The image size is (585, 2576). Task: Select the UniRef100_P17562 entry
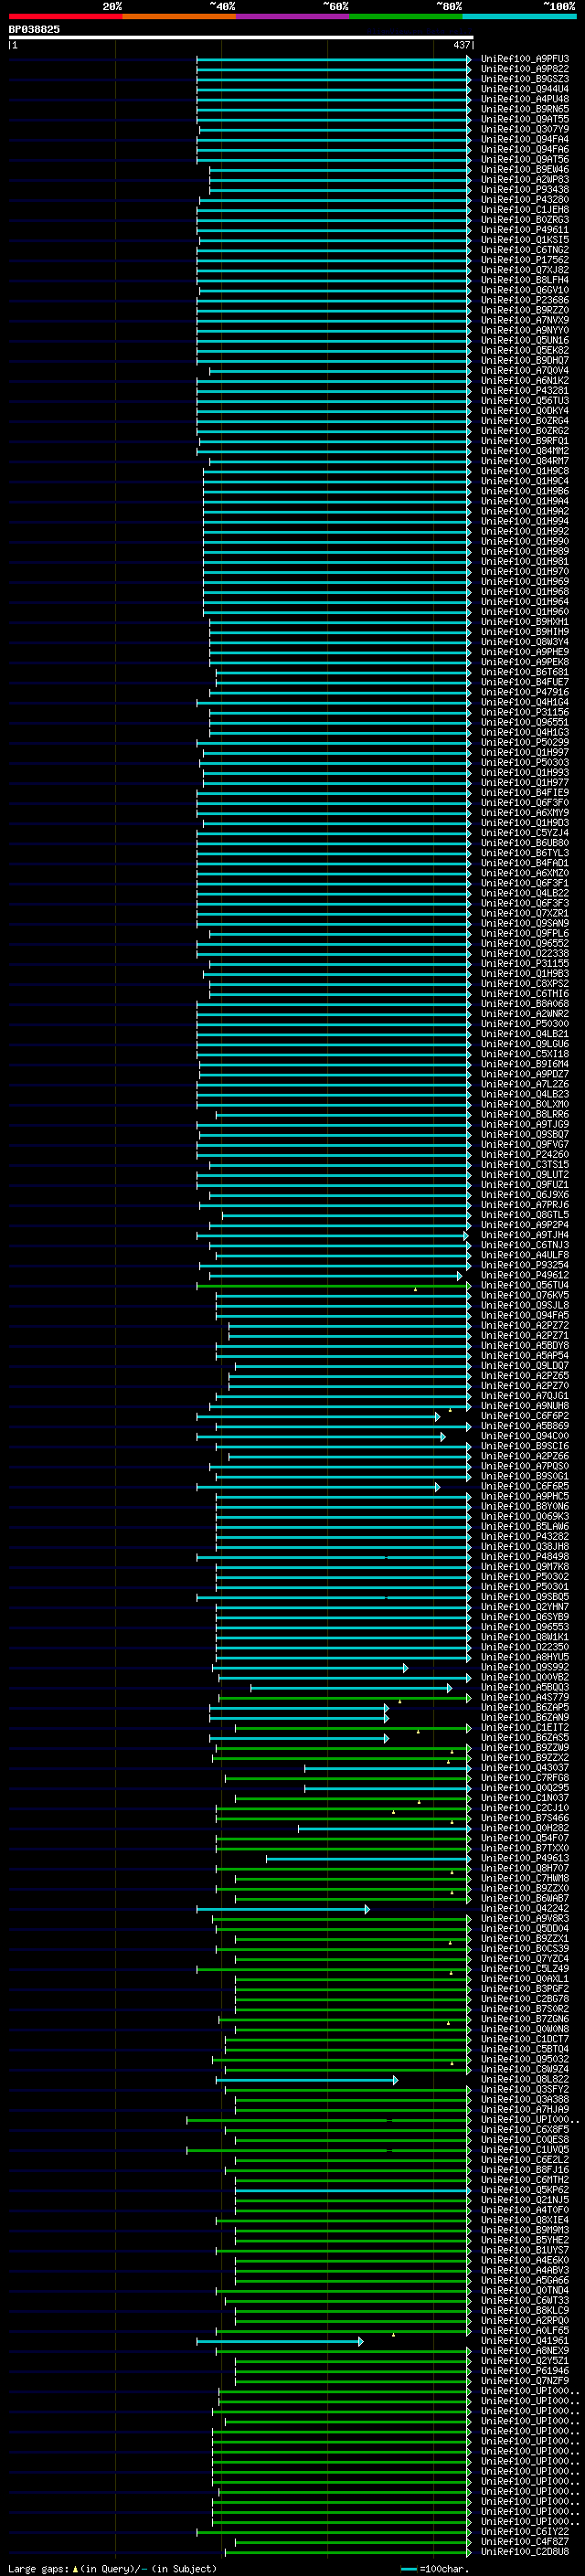525,260
